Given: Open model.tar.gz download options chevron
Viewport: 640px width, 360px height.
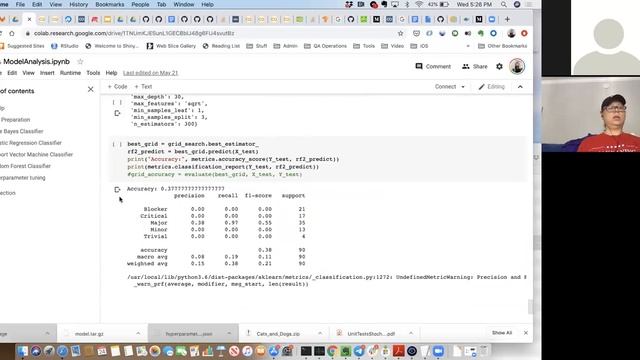Looking at the screenshot, I should tap(138, 333).
